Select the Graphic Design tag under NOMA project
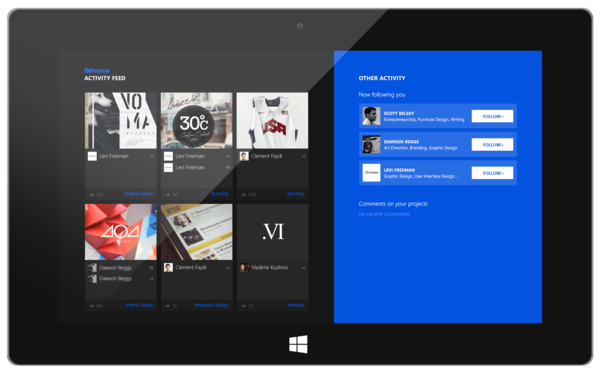 click(x=139, y=194)
